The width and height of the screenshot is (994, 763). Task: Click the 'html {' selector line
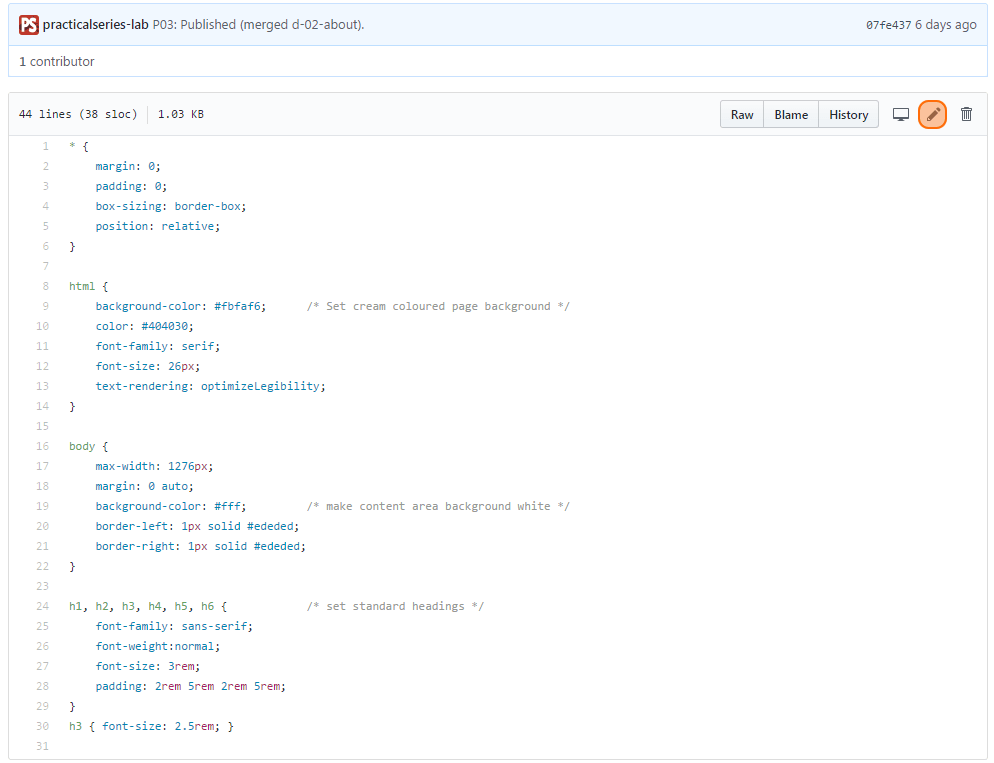89,286
